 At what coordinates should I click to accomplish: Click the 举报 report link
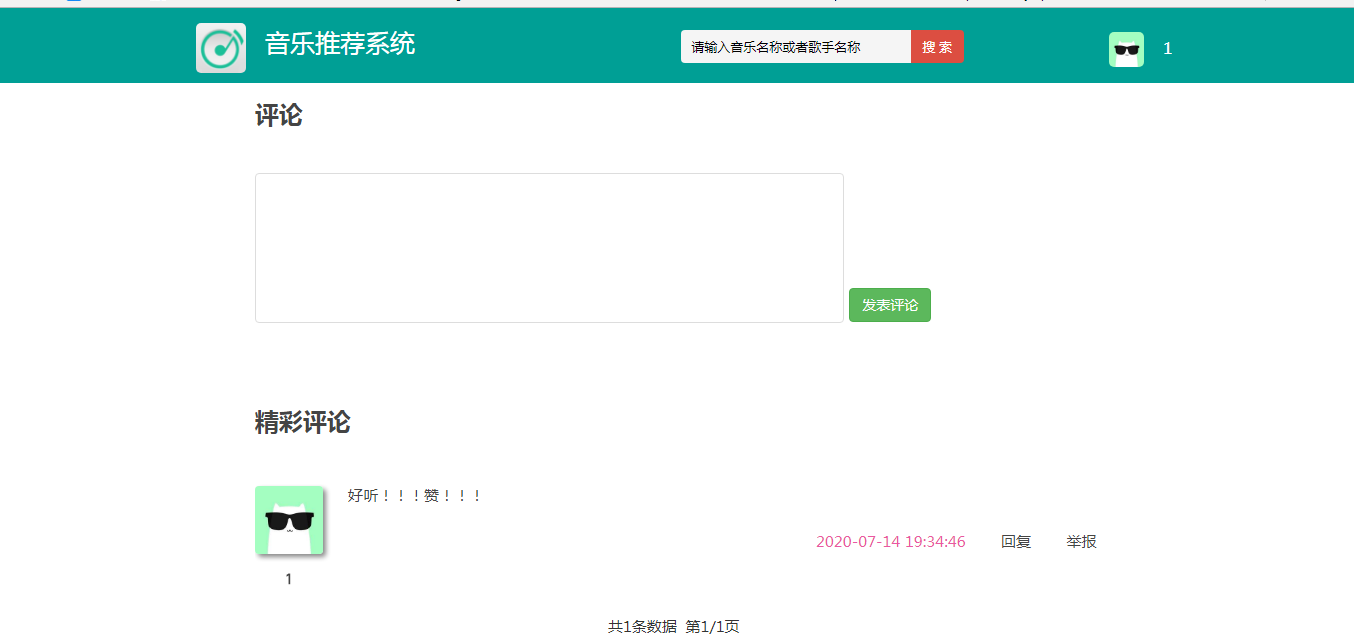point(1080,541)
